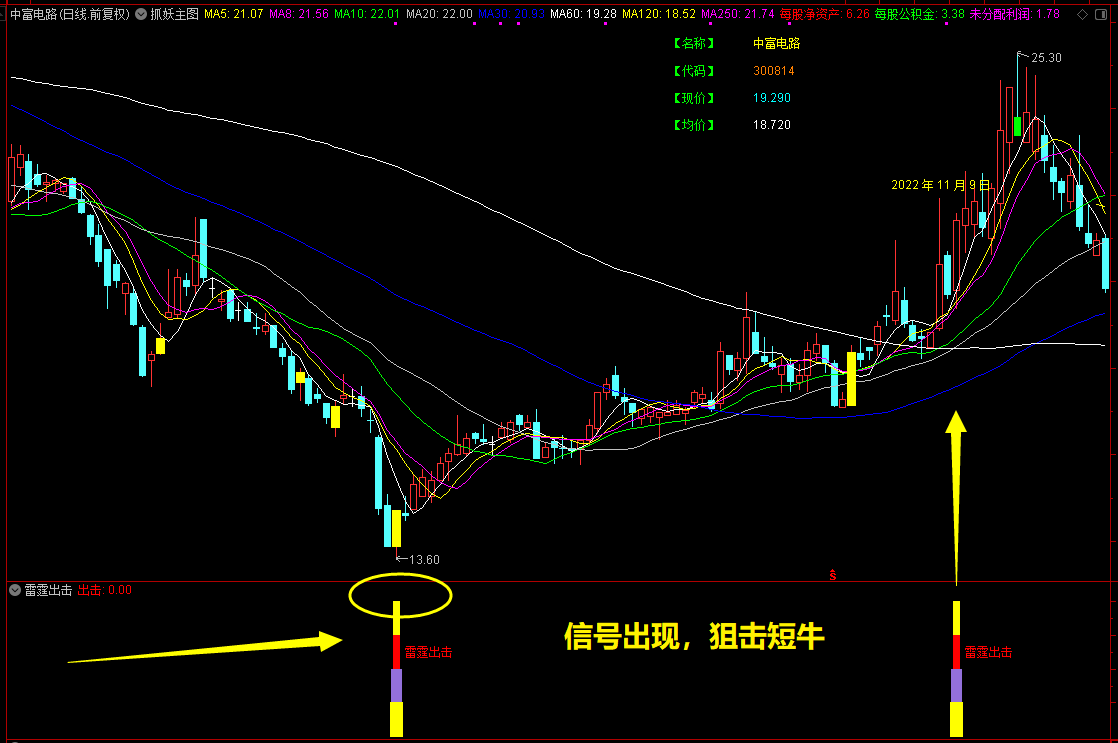Click the 2022年11月9日 date annotation

[940, 185]
